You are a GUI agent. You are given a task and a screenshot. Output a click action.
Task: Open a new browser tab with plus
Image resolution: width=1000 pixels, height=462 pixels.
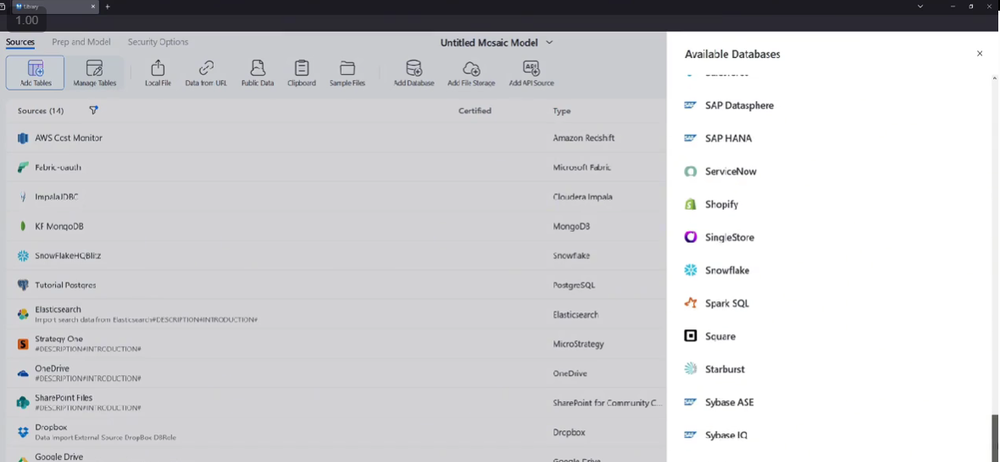(107, 6)
